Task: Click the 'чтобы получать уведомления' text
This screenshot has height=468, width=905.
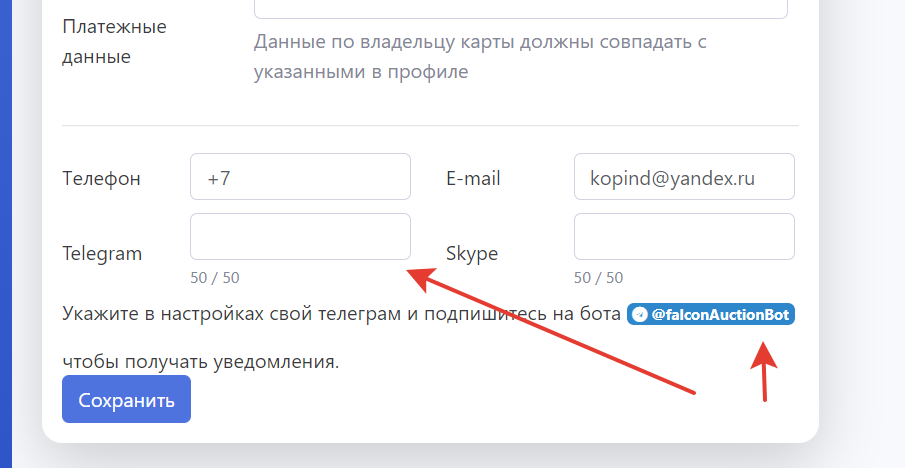Action: [x=200, y=361]
